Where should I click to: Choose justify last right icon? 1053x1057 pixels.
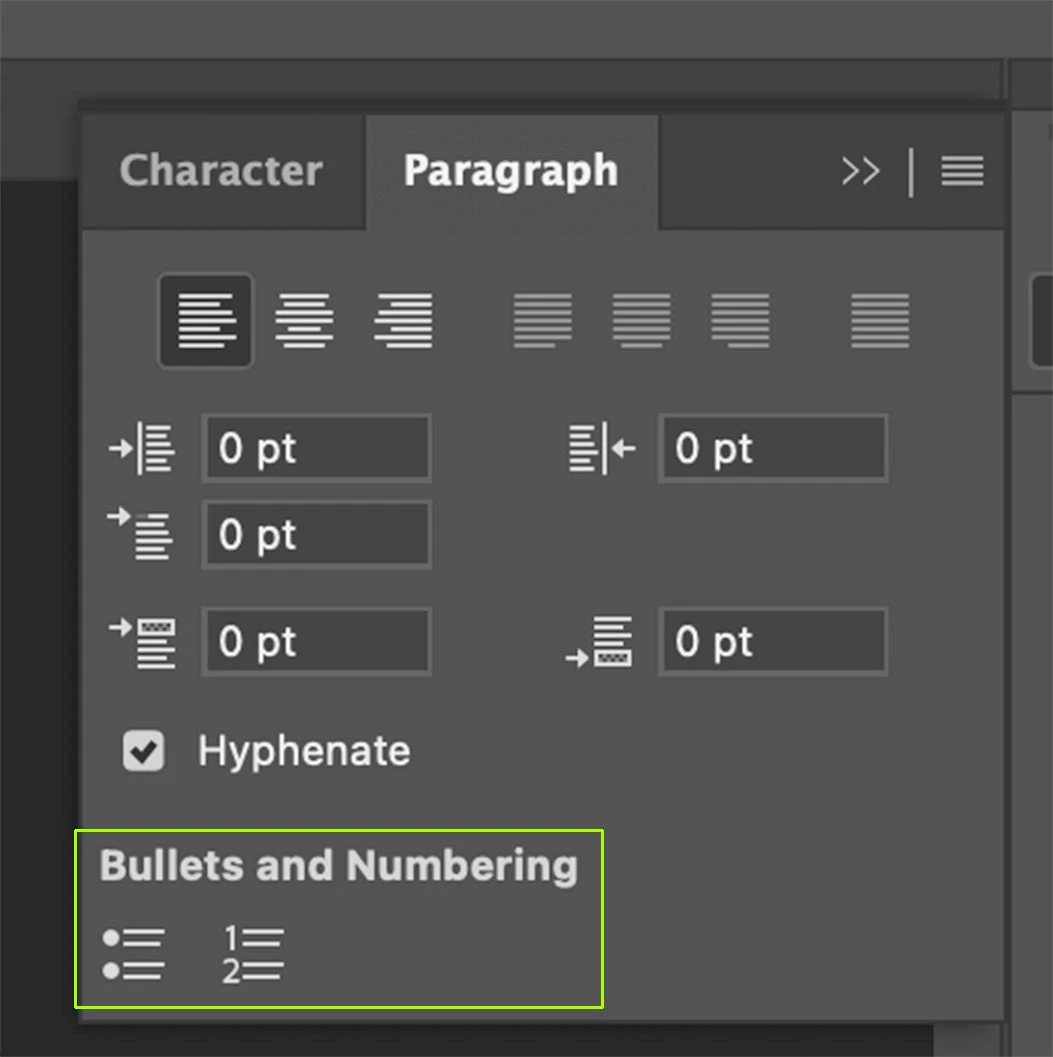tap(740, 321)
